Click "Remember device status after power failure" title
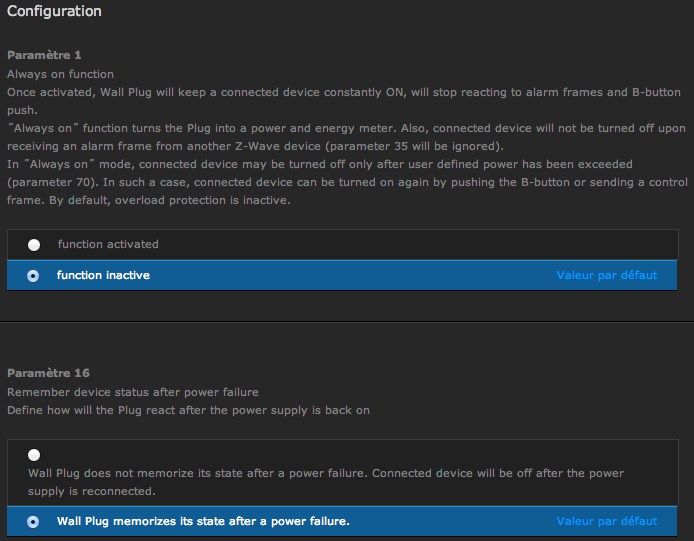This screenshot has width=694, height=541. [x=133, y=393]
